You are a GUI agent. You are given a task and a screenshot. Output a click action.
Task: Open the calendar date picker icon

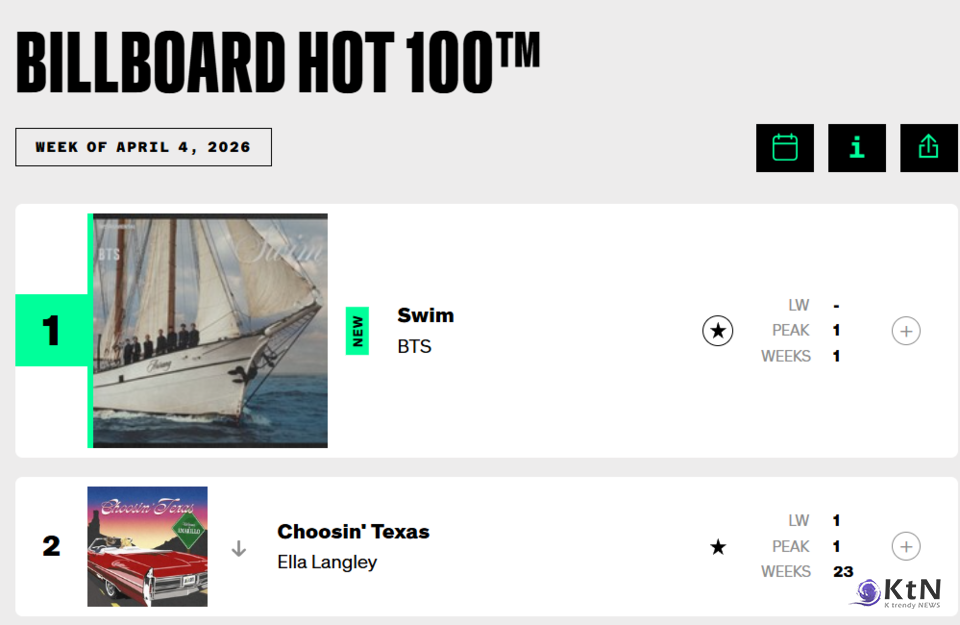pyautogui.click(x=785, y=148)
